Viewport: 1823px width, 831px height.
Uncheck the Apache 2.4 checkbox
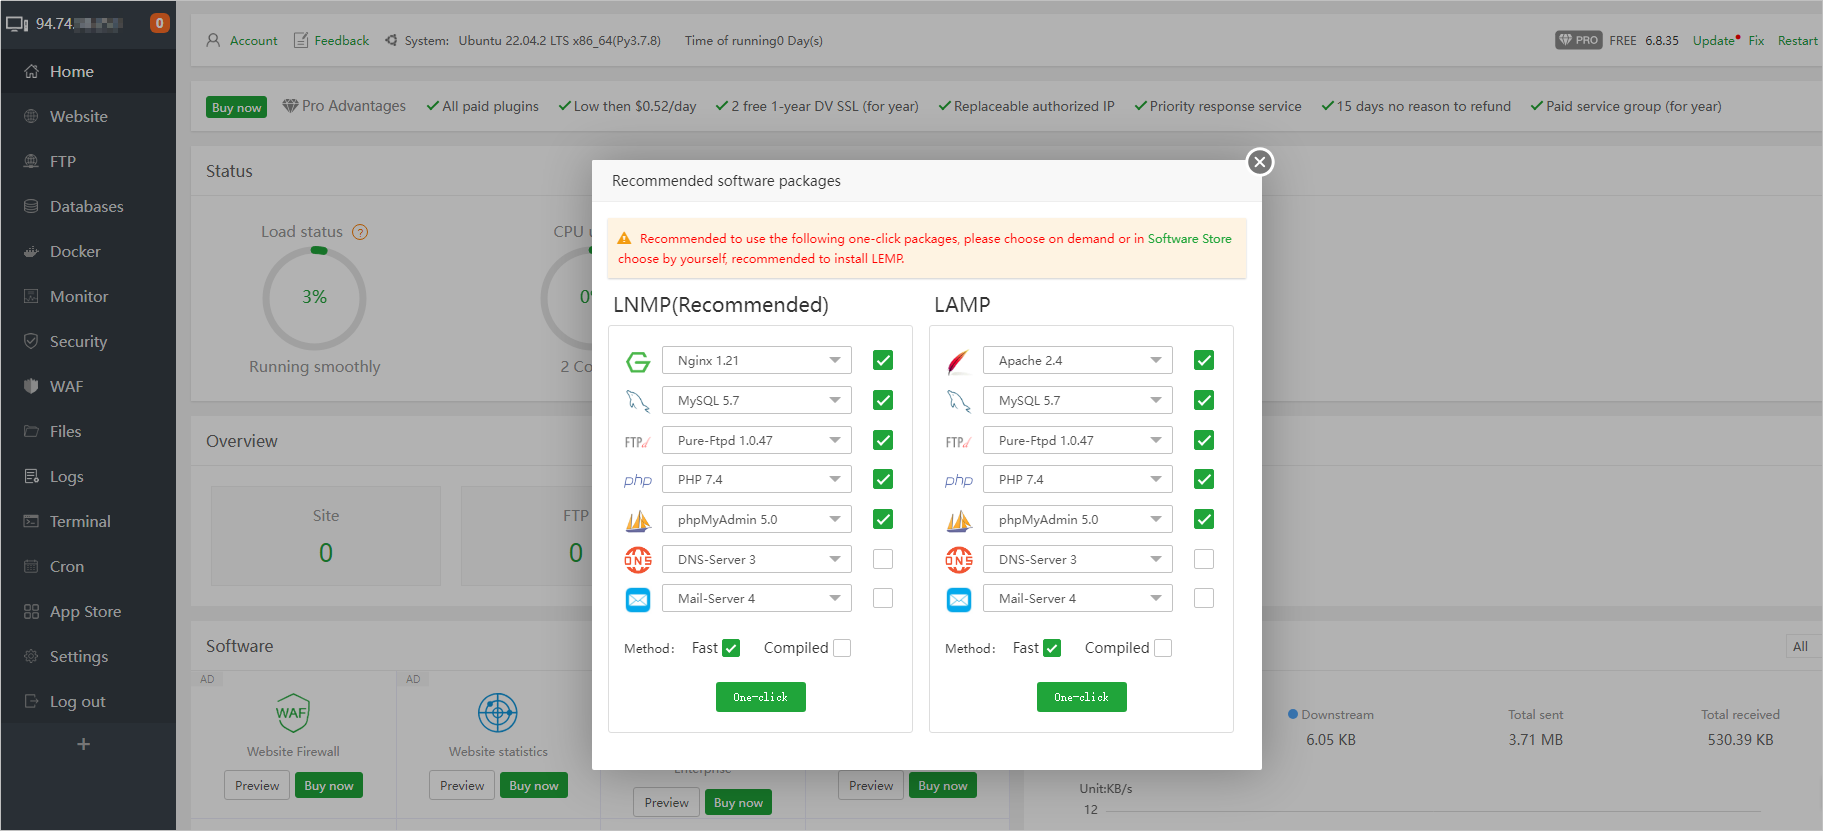coord(1204,360)
